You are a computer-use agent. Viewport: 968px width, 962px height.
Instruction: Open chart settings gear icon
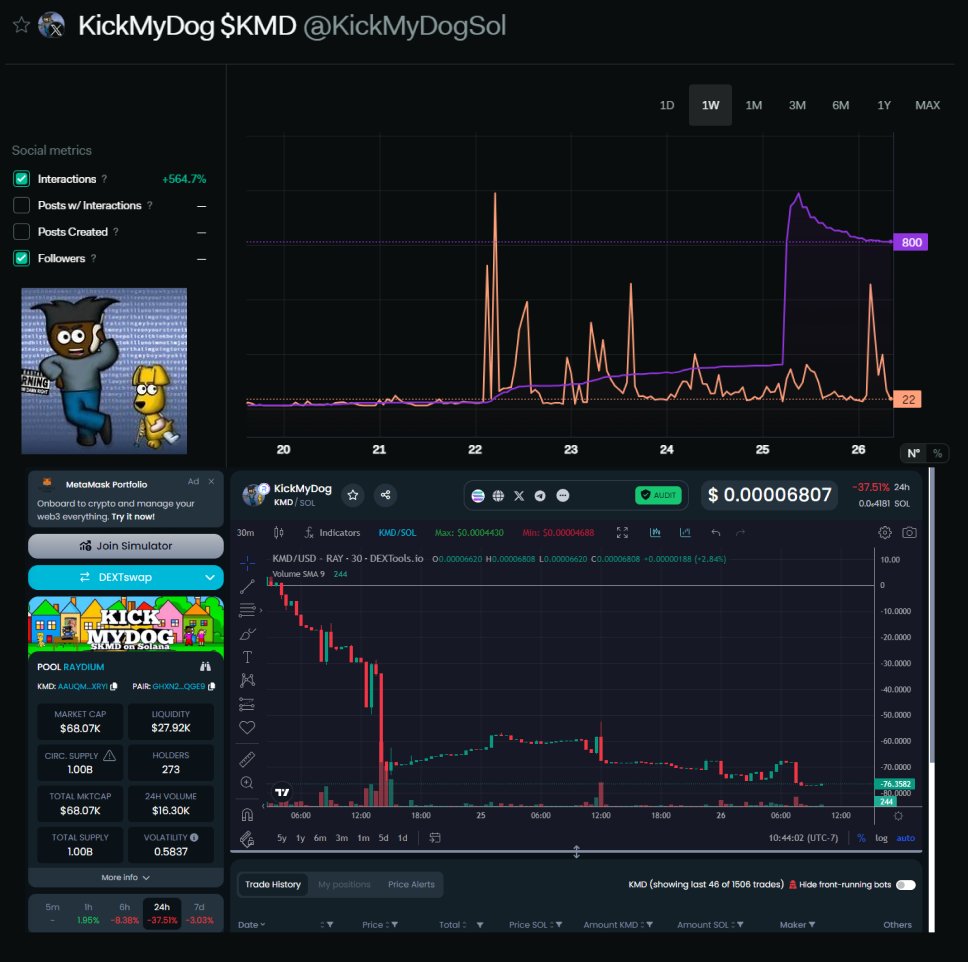[x=885, y=532]
